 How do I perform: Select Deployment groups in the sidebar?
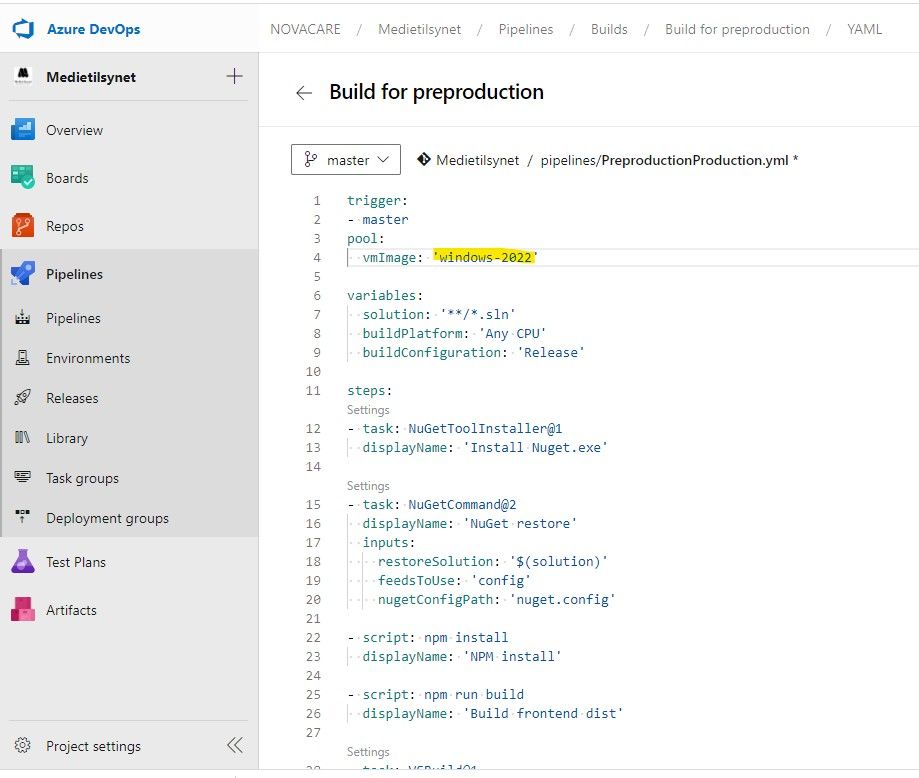pyautogui.click(x=107, y=518)
